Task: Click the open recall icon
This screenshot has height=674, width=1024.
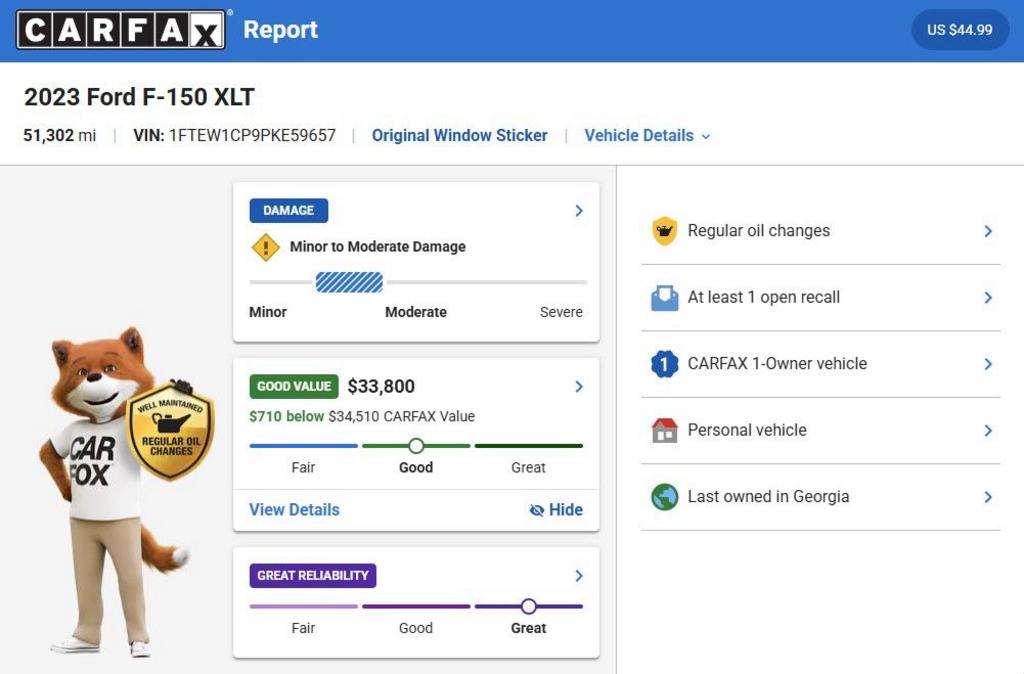Action: coord(665,298)
